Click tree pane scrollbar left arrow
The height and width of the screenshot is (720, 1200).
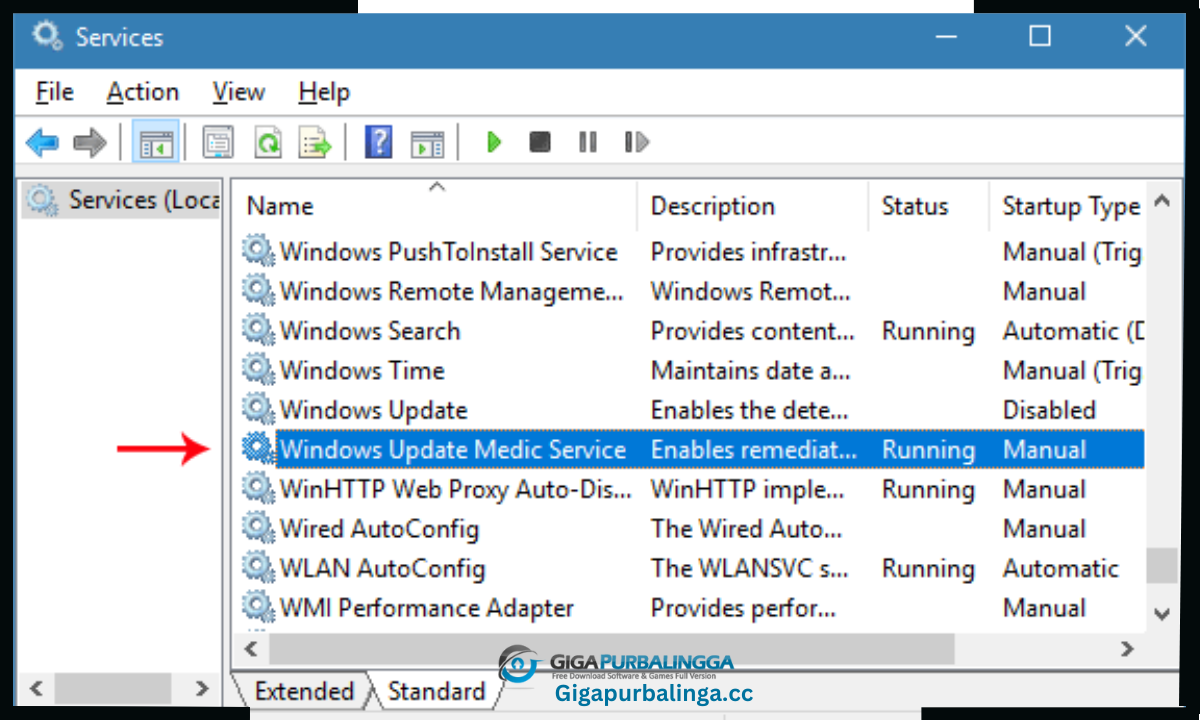pyautogui.click(x=36, y=688)
